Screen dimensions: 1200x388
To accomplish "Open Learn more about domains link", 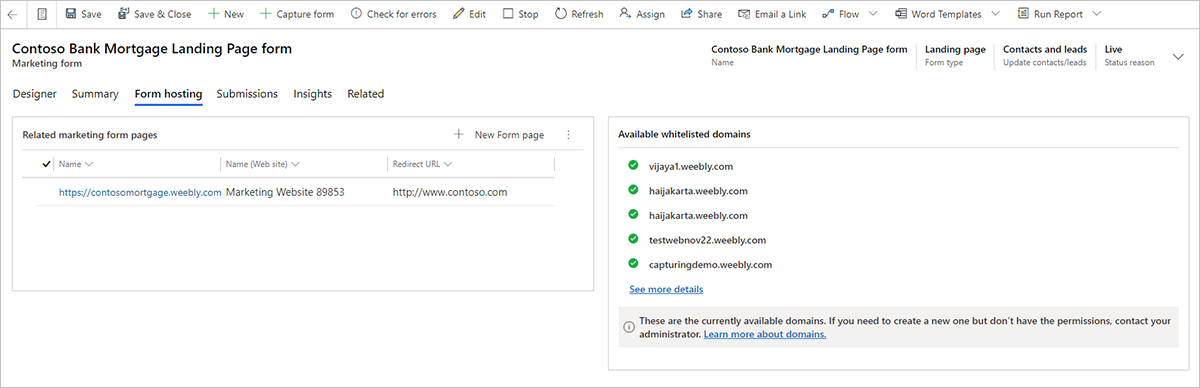I will 765,334.
